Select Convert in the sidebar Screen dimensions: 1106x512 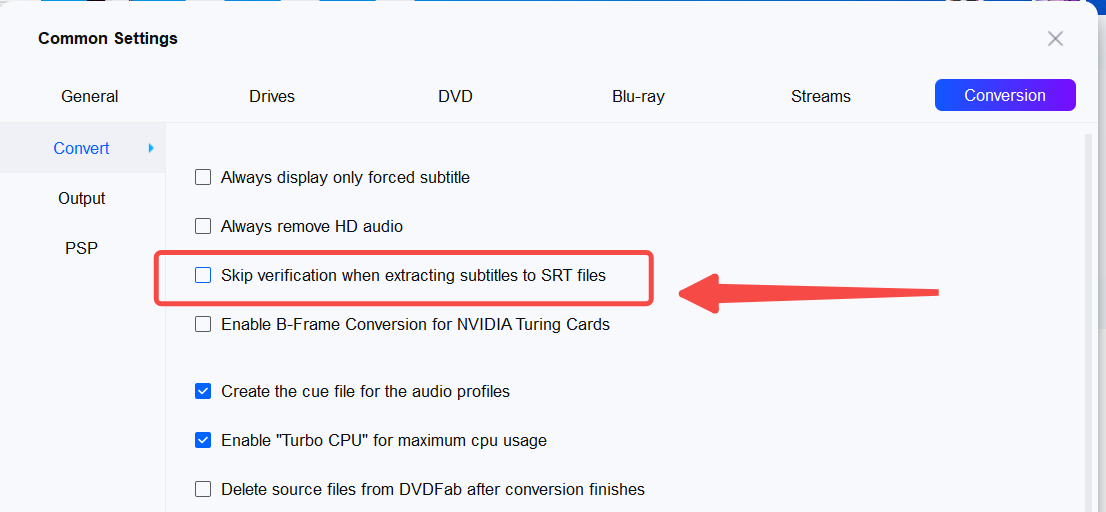[x=82, y=148]
